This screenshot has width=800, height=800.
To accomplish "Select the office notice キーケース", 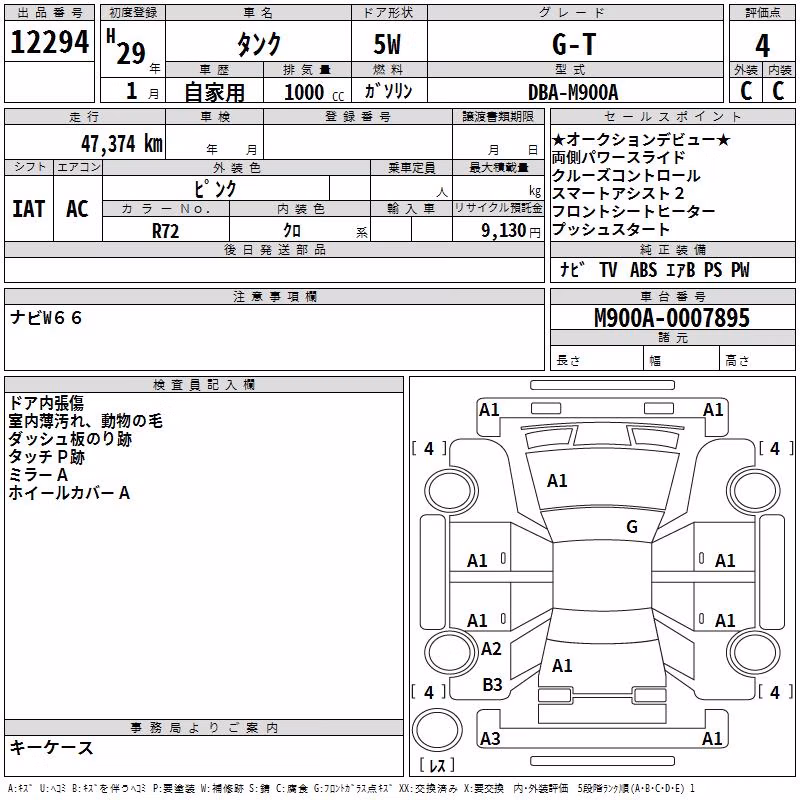I will coord(52,747).
